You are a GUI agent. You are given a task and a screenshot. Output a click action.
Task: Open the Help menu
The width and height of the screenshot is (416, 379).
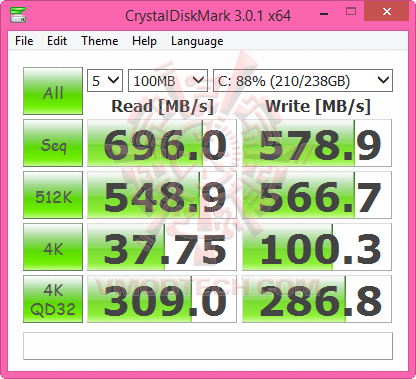tap(144, 41)
